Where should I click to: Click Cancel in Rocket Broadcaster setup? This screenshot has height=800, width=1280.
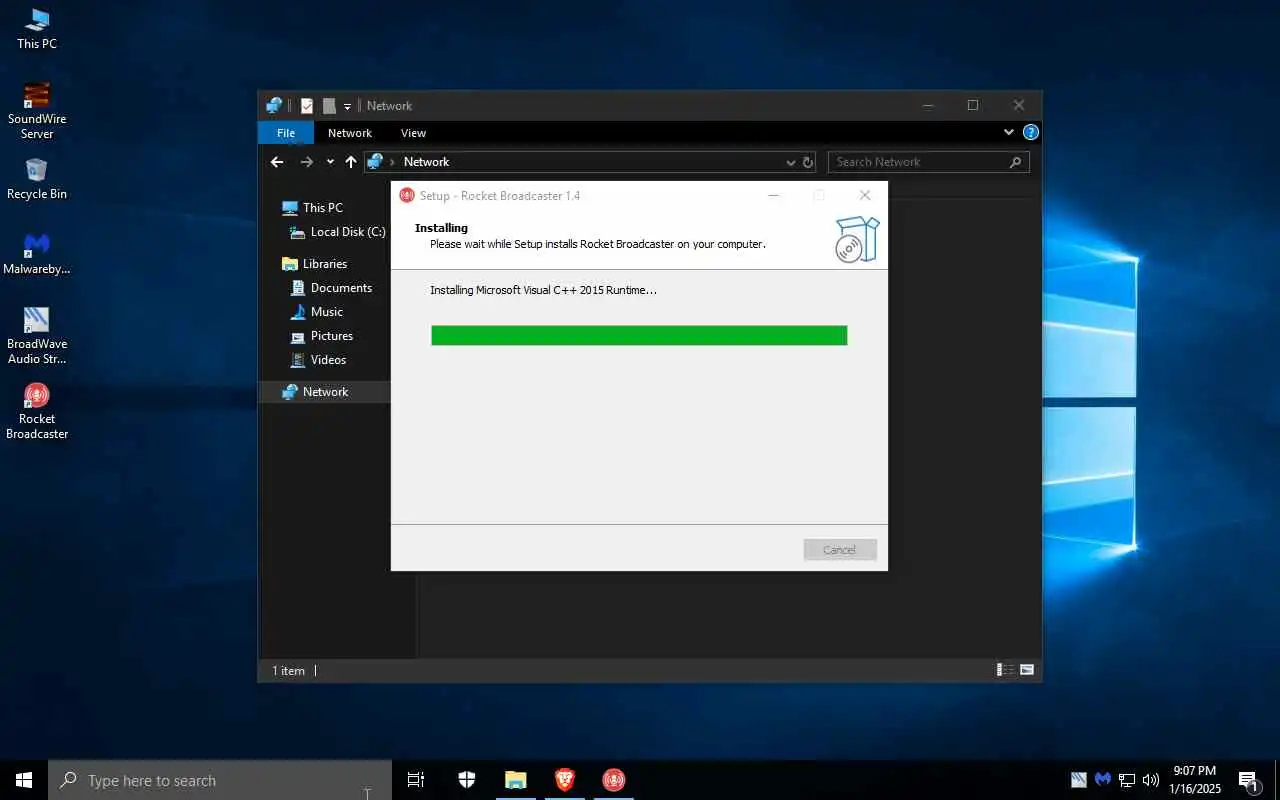(840, 550)
